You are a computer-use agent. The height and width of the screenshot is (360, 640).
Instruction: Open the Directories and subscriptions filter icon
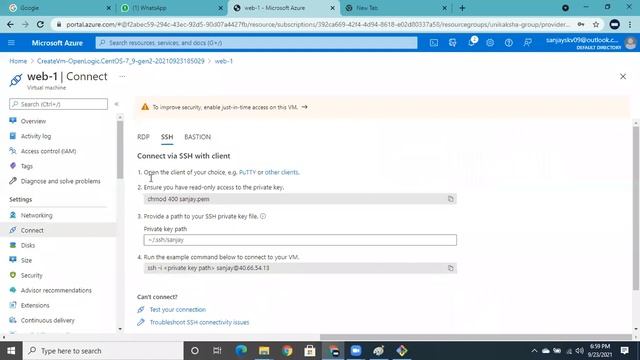point(453,43)
